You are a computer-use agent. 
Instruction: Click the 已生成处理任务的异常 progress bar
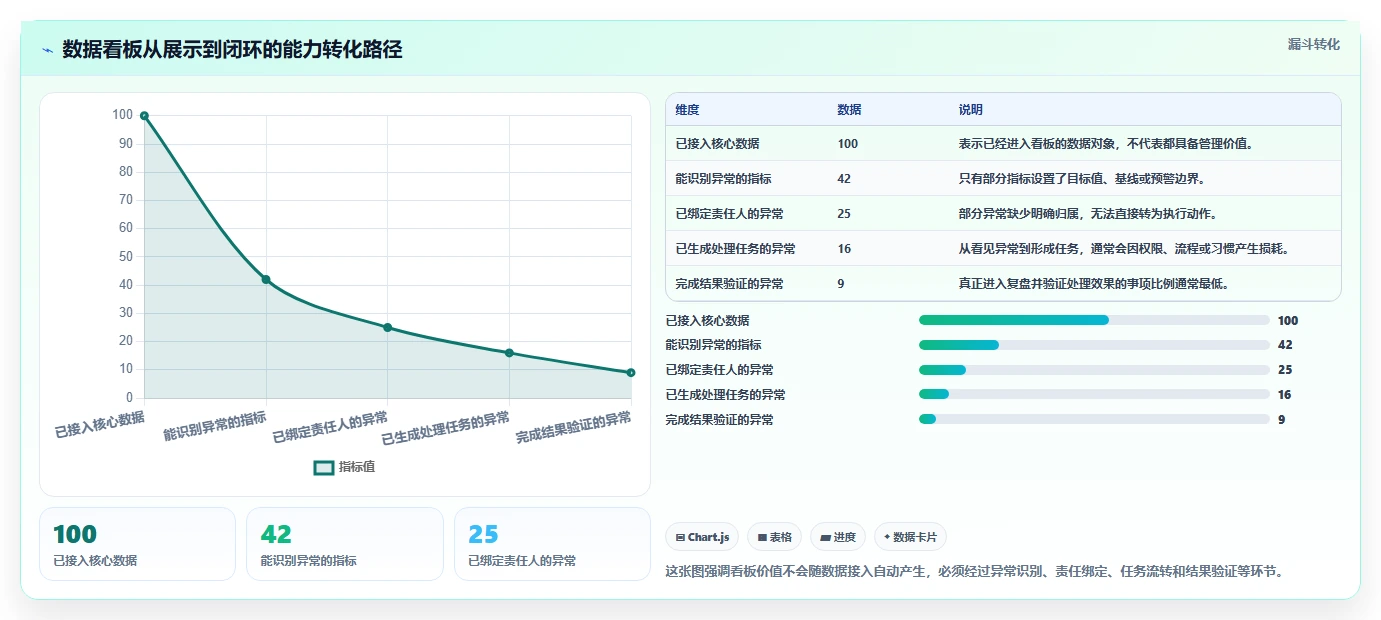pos(1094,395)
